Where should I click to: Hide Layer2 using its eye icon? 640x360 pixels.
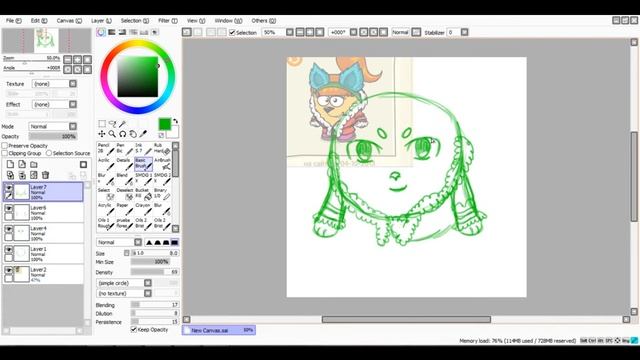click(x=8, y=271)
